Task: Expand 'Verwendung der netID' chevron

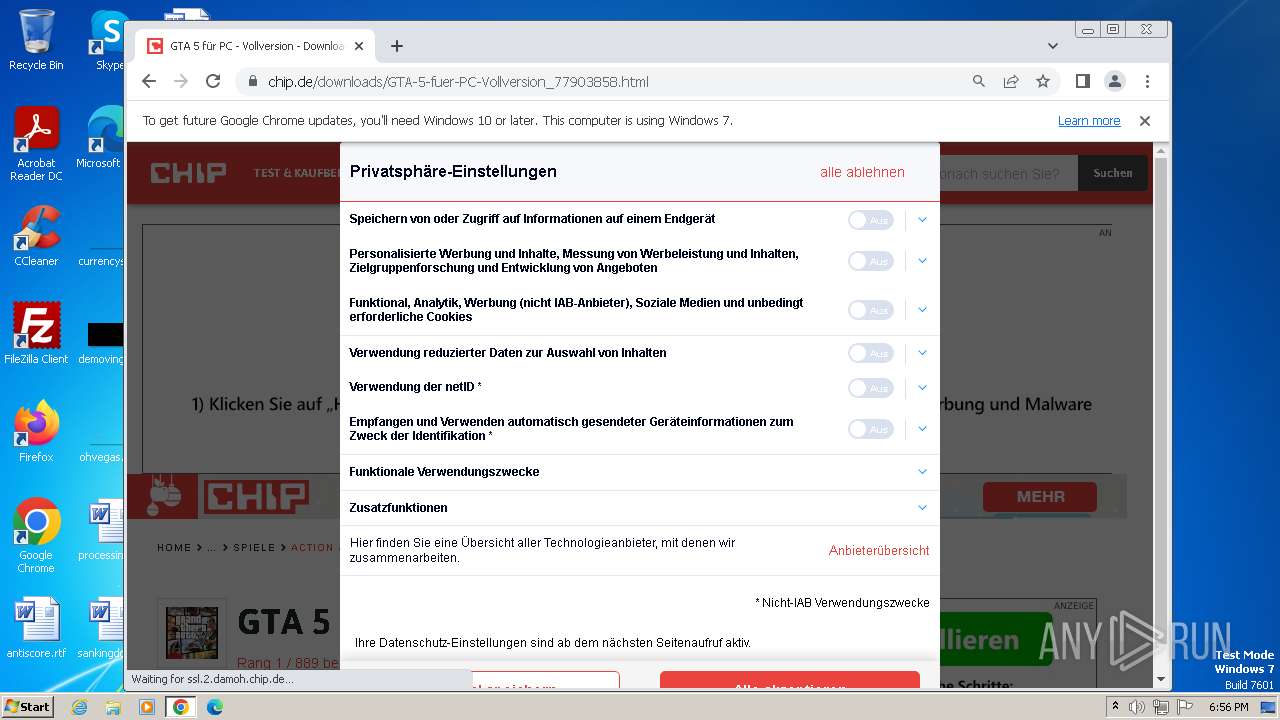Action: pyautogui.click(x=922, y=388)
